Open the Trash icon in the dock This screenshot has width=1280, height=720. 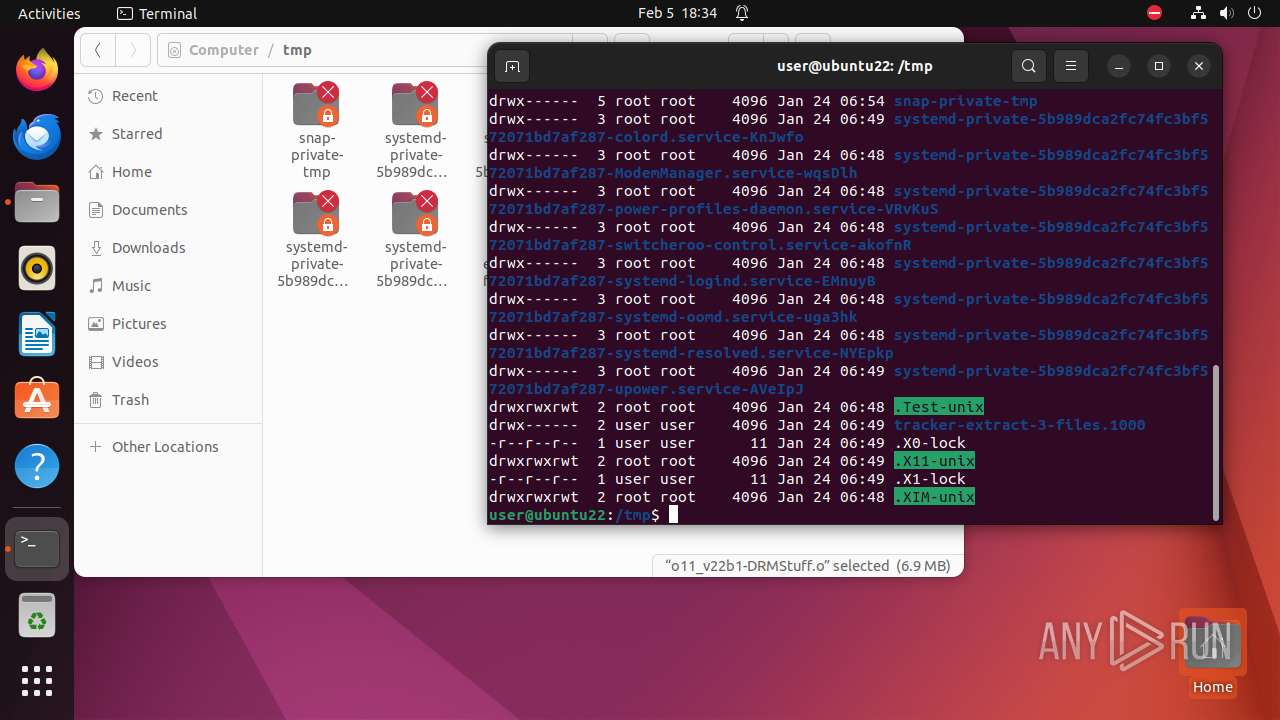(37, 615)
